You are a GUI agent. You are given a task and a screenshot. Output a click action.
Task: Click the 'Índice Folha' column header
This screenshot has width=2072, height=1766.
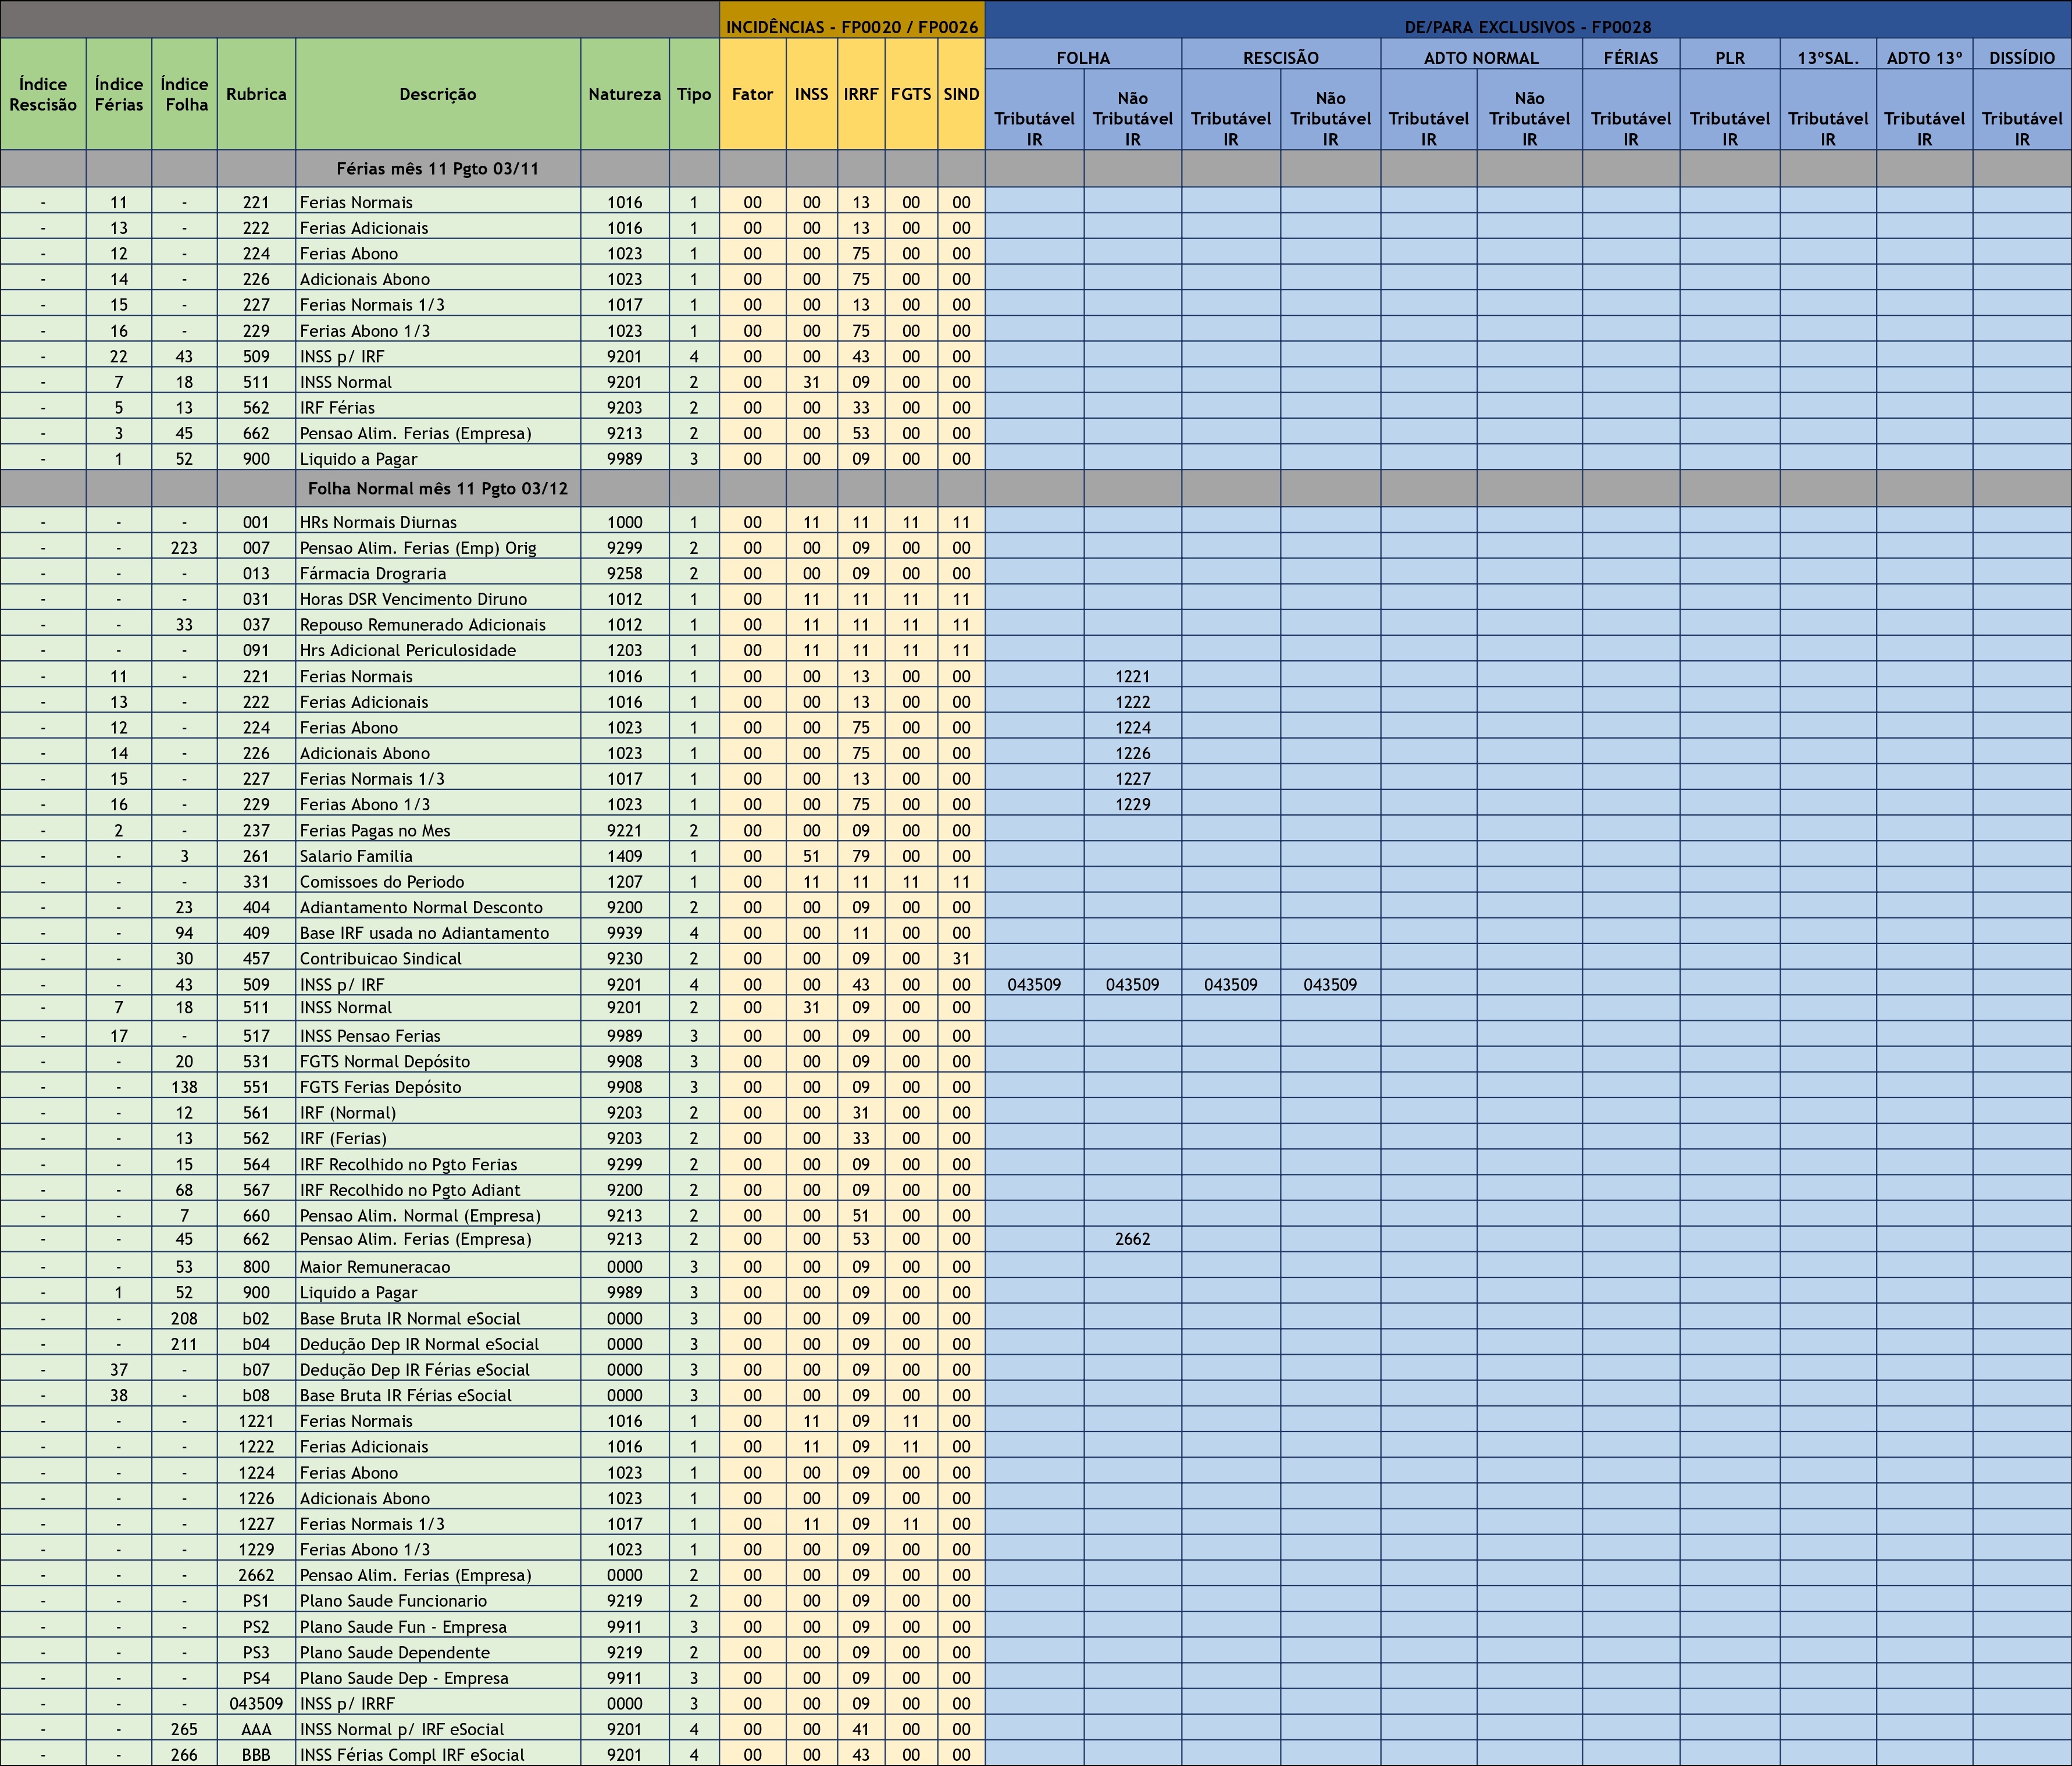click(185, 94)
